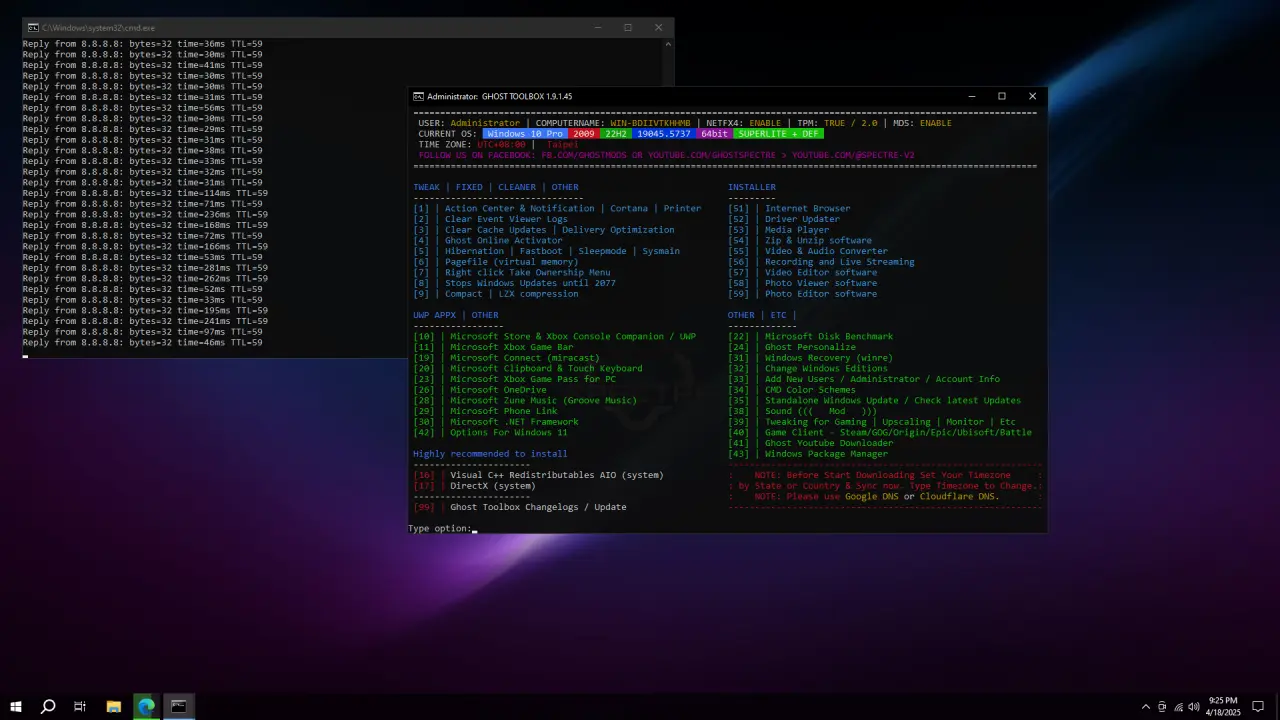Close the cmd.exe ping window
This screenshot has height=720, width=1280.
[659, 28]
